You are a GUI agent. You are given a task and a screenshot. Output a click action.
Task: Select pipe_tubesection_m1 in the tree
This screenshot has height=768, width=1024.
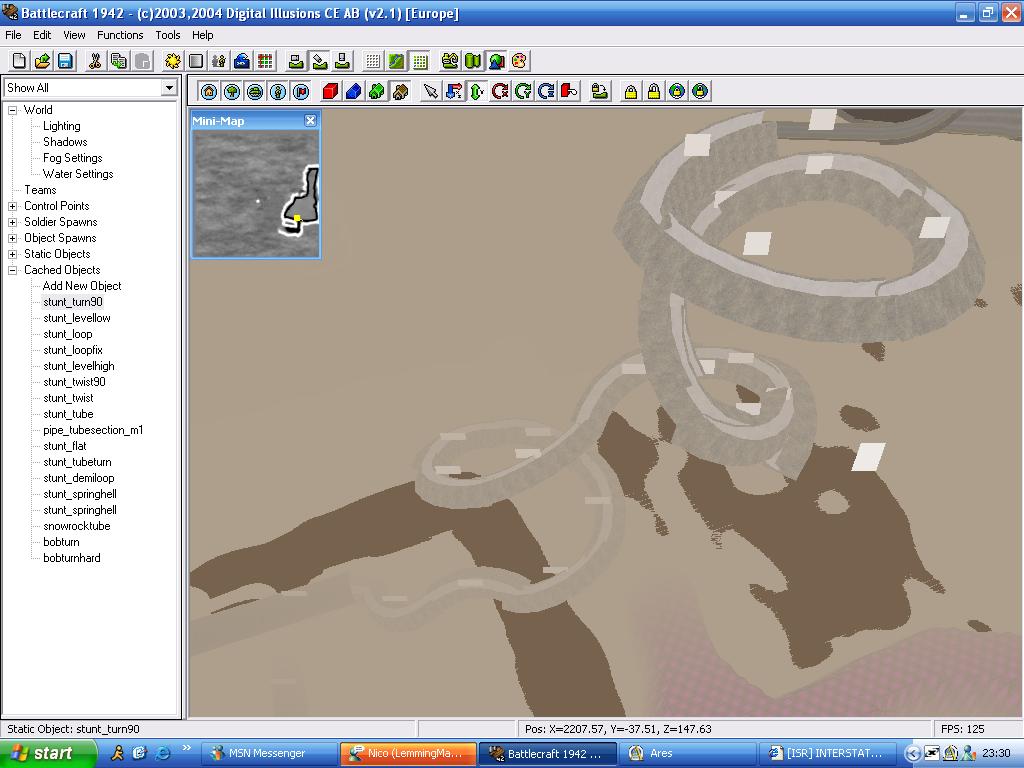point(93,430)
